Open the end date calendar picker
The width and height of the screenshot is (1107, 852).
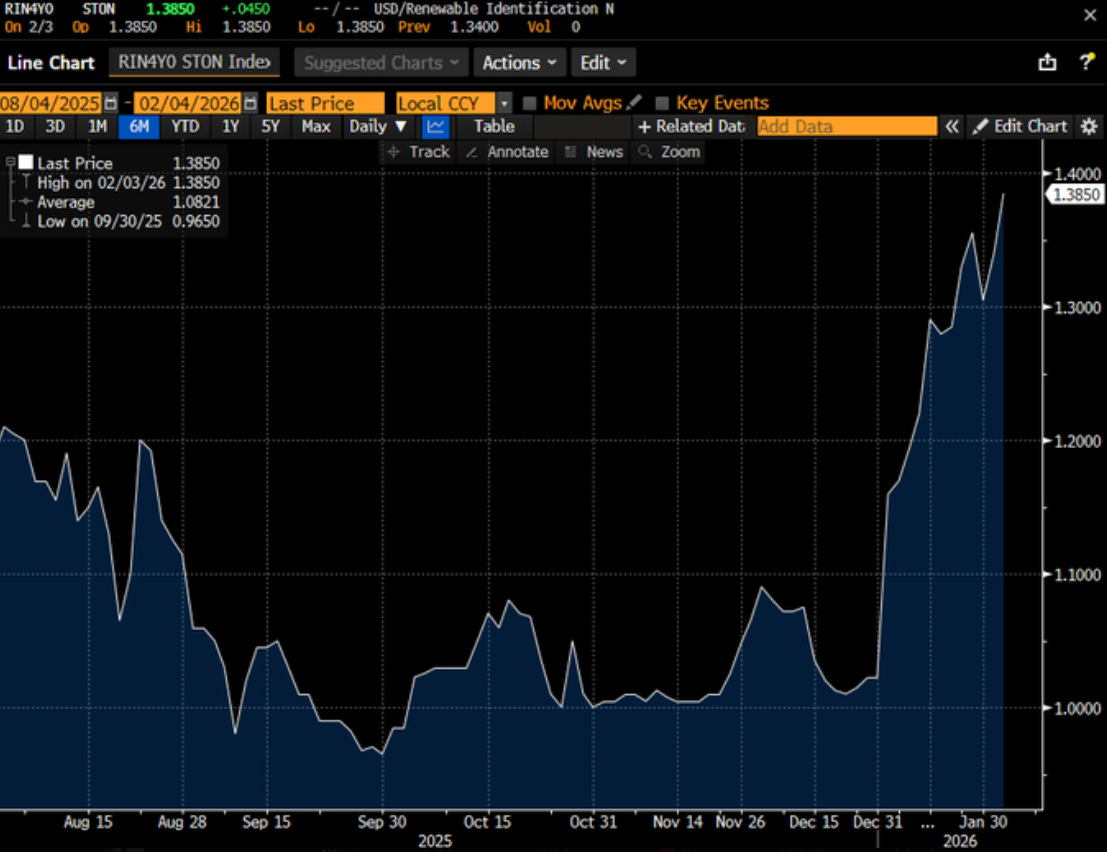[250, 104]
